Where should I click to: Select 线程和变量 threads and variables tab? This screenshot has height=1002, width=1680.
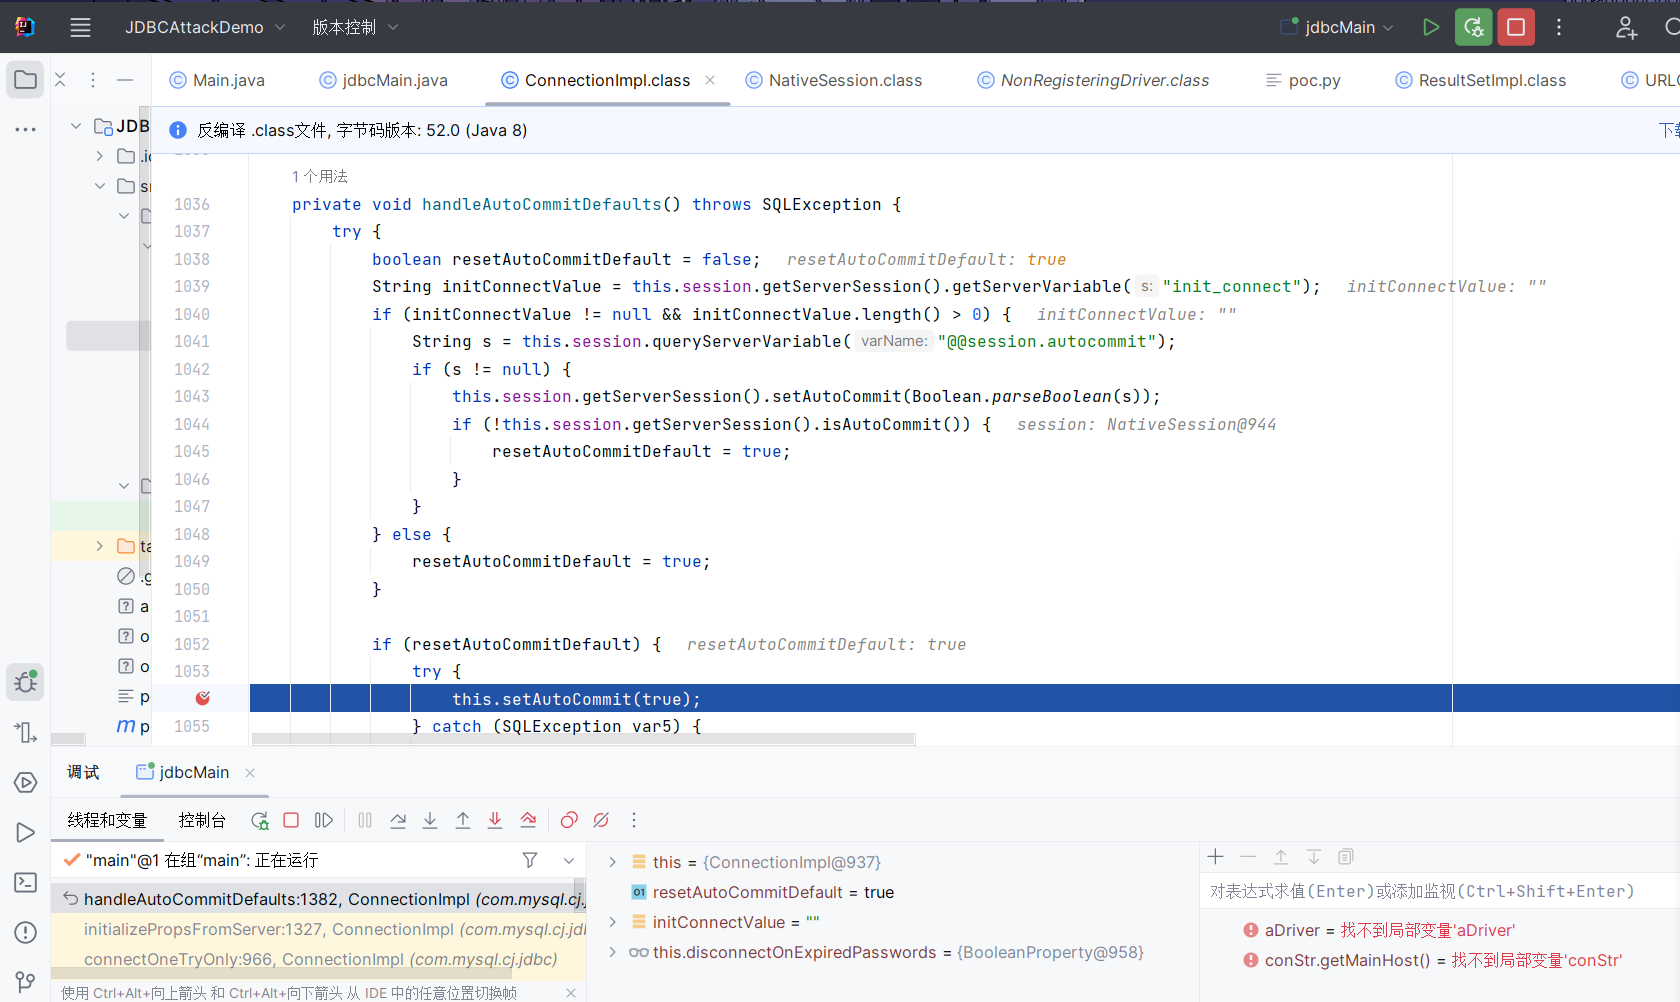tap(107, 820)
